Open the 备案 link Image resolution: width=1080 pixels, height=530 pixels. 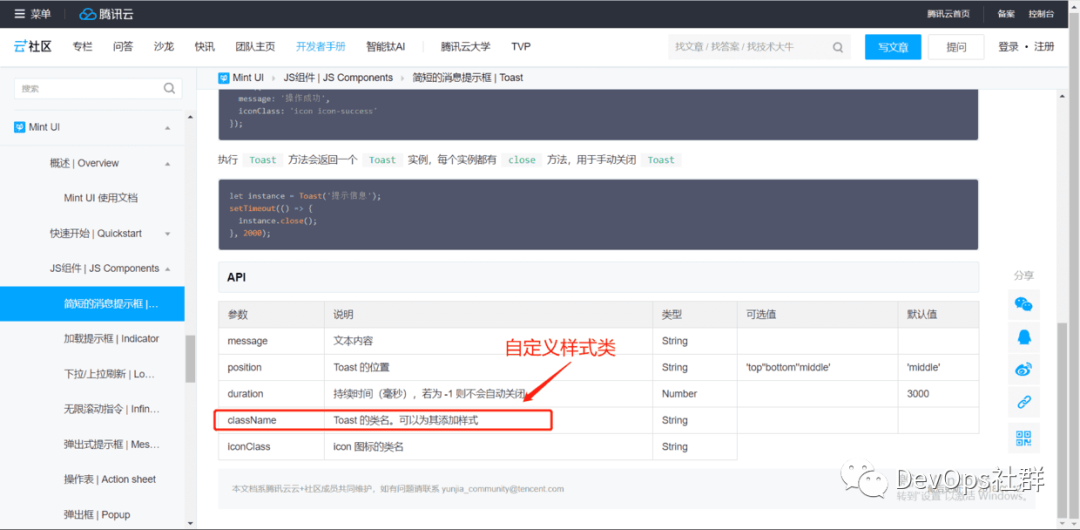pos(1006,14)
